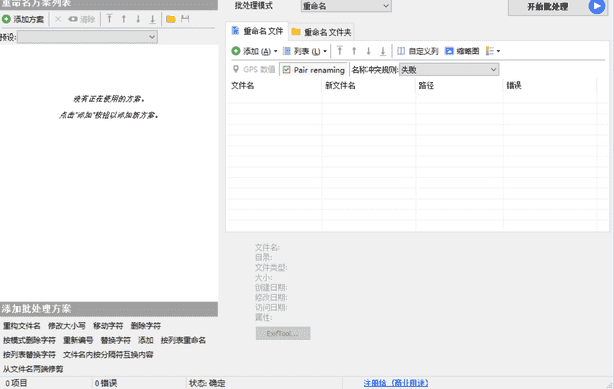The height and width of the screenshot is (389, 614).
Task: Add the 移动字符 method
Action: (x=108, y=326)
